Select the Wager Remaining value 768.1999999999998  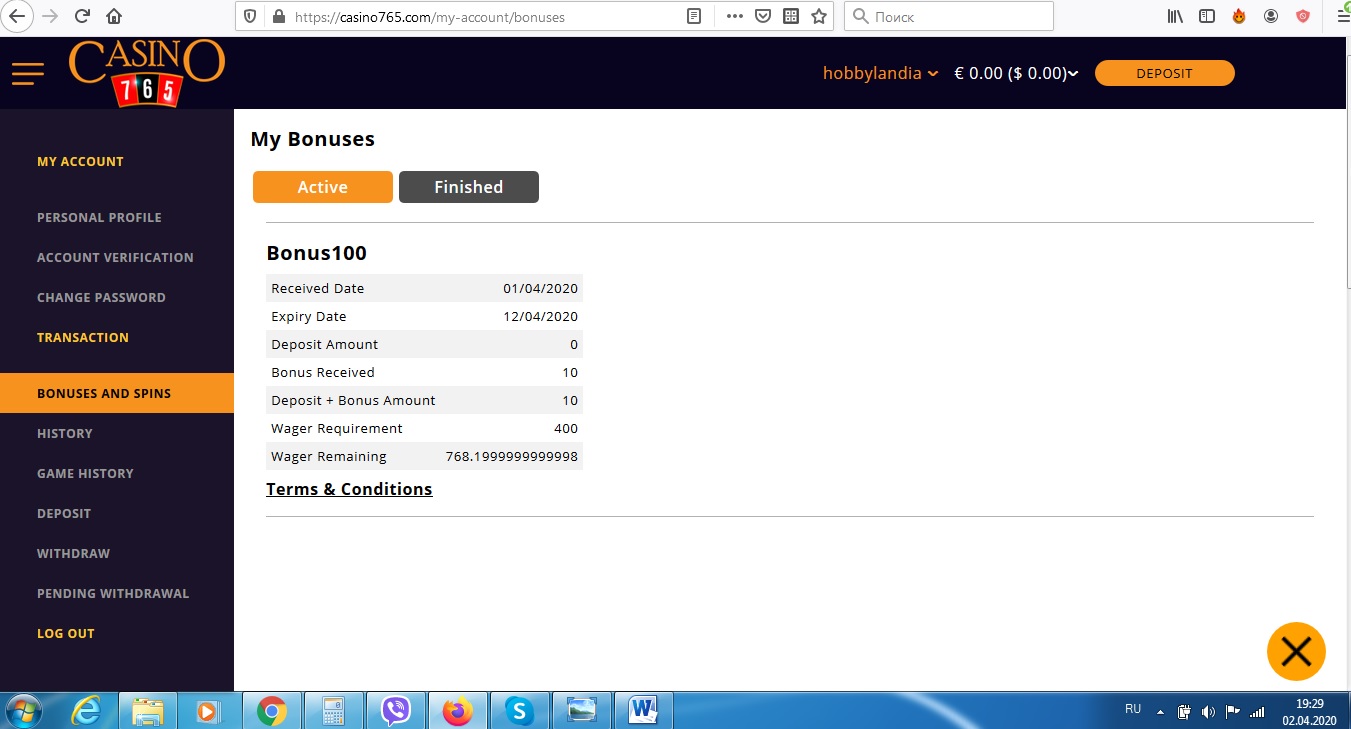pos(512,456)
